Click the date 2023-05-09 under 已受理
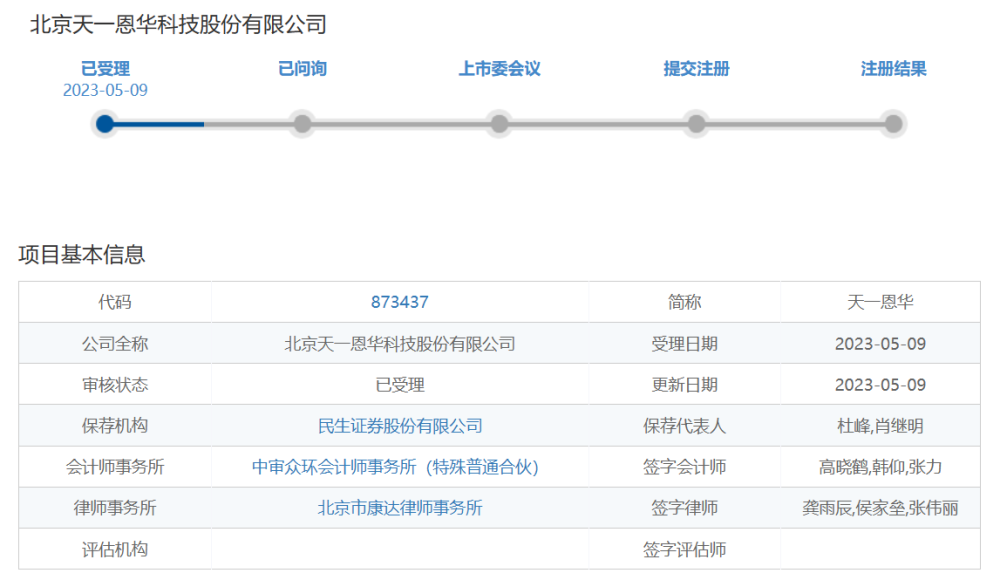The width and height of the screenshot is (1000, 580). click(105, 91)
